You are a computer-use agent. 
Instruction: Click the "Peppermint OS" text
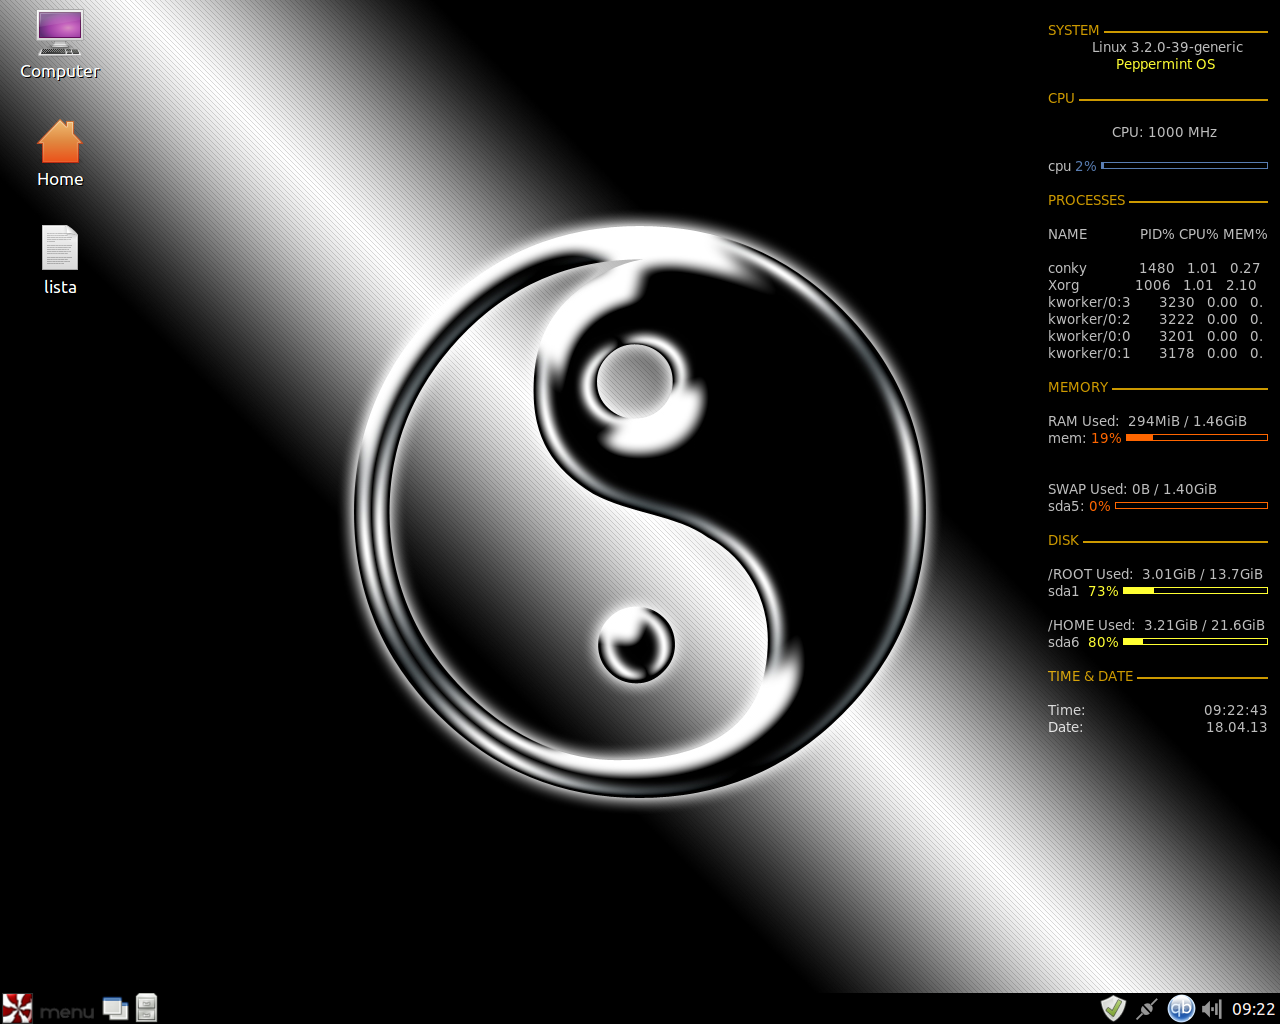[x=1166, y=64]
